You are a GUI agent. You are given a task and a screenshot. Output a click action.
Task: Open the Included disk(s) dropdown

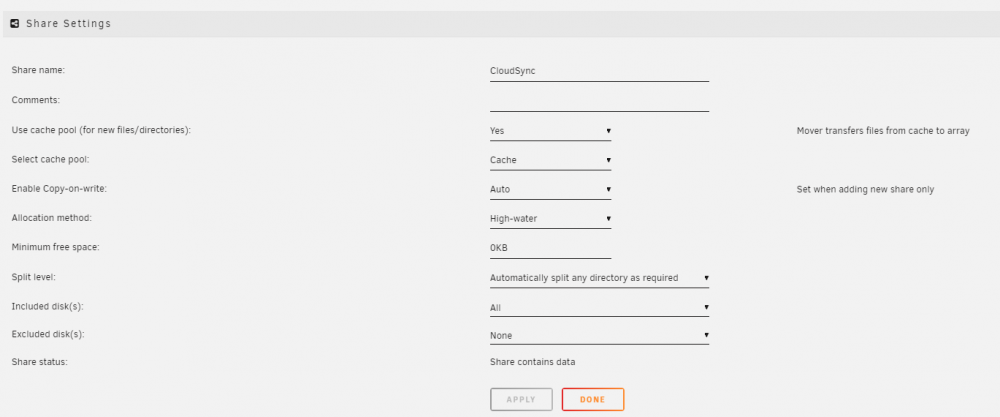coord(599,307)
